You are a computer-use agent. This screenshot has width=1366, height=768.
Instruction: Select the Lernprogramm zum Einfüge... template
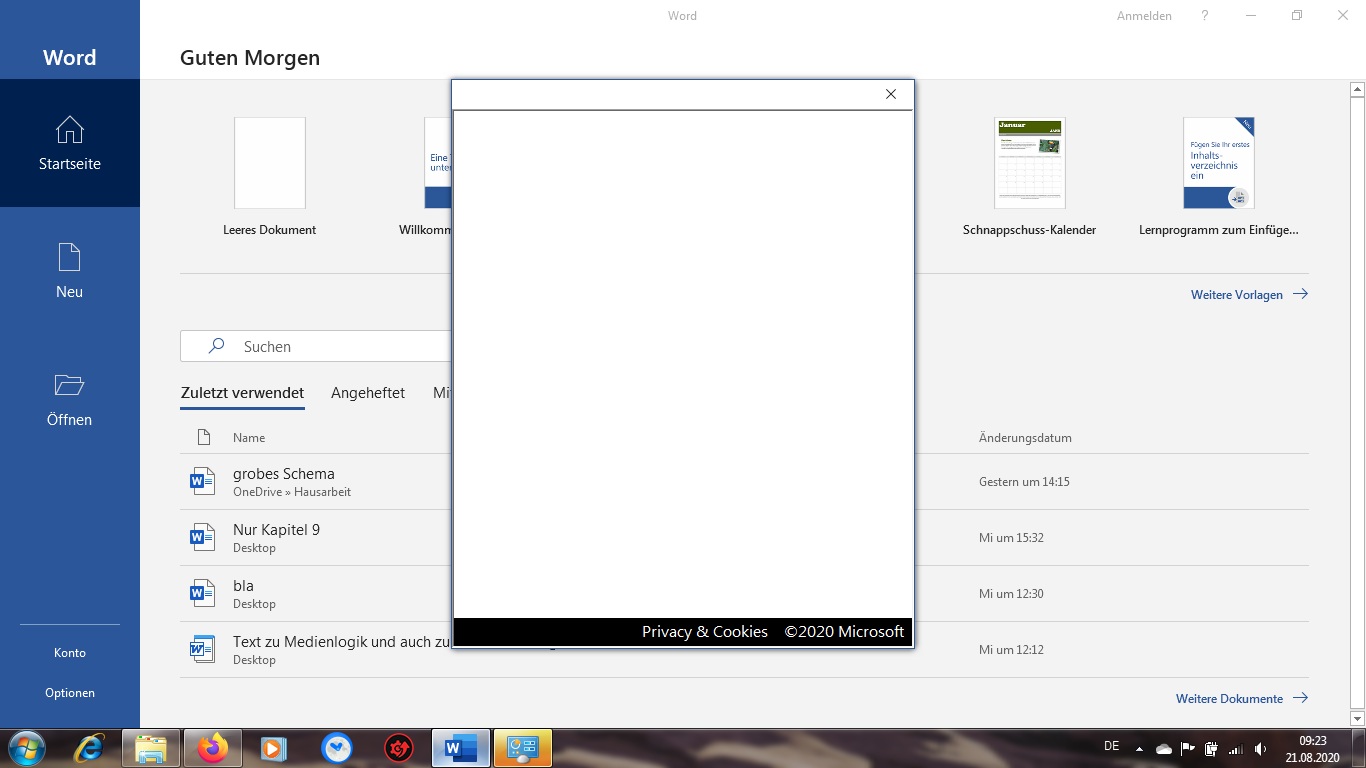[x=1219, y=163]
